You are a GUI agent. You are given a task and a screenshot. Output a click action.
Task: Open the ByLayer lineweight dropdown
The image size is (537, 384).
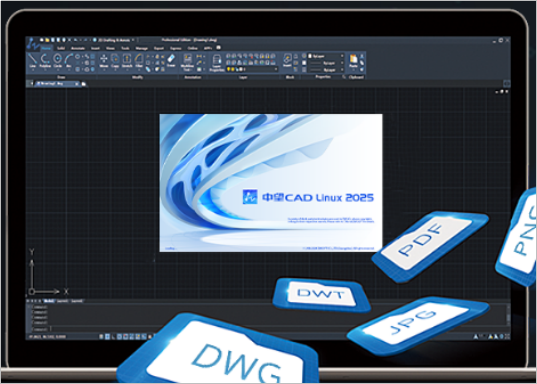(x=326, y=70)
